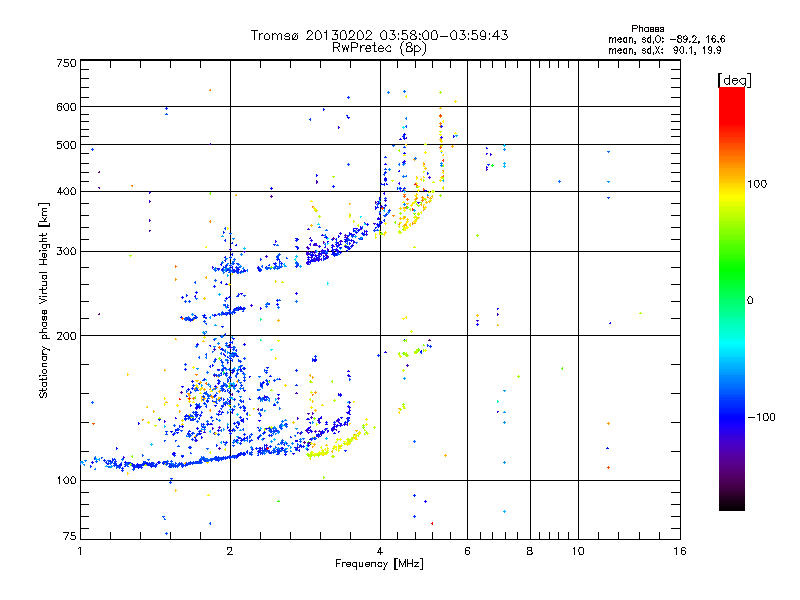Image resolution: width=800 pixels, height=600 pixels.
Task: Click the 'Stationary phase Virtual Height [km]' axis title
Action: point(44,301)
